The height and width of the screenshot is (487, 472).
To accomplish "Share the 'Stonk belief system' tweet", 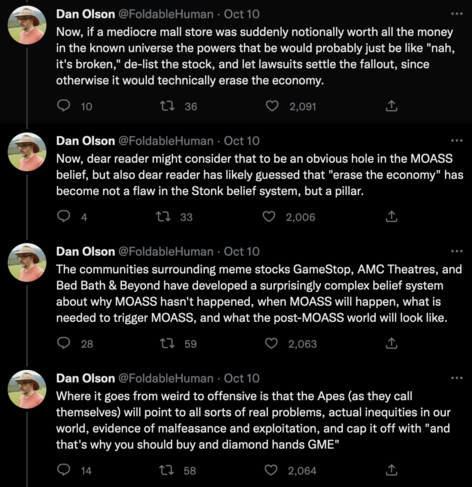I will point(391,216).
